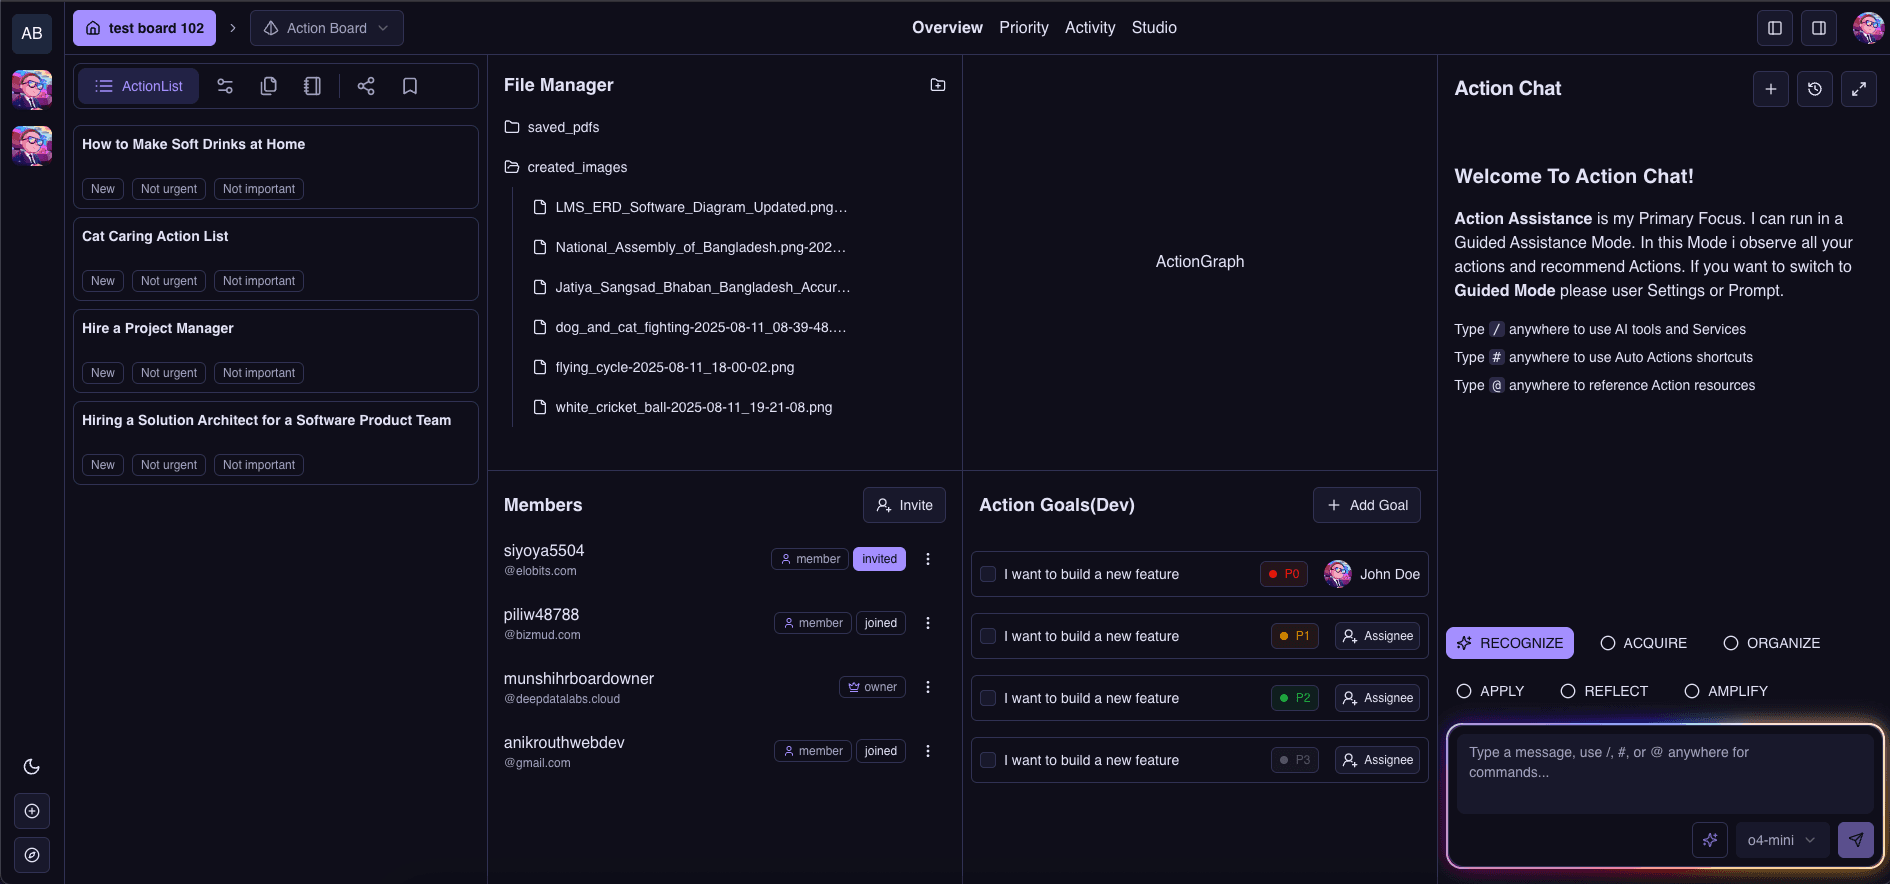
Task: Collapse the created_images folder
Action: pos(566,167)
